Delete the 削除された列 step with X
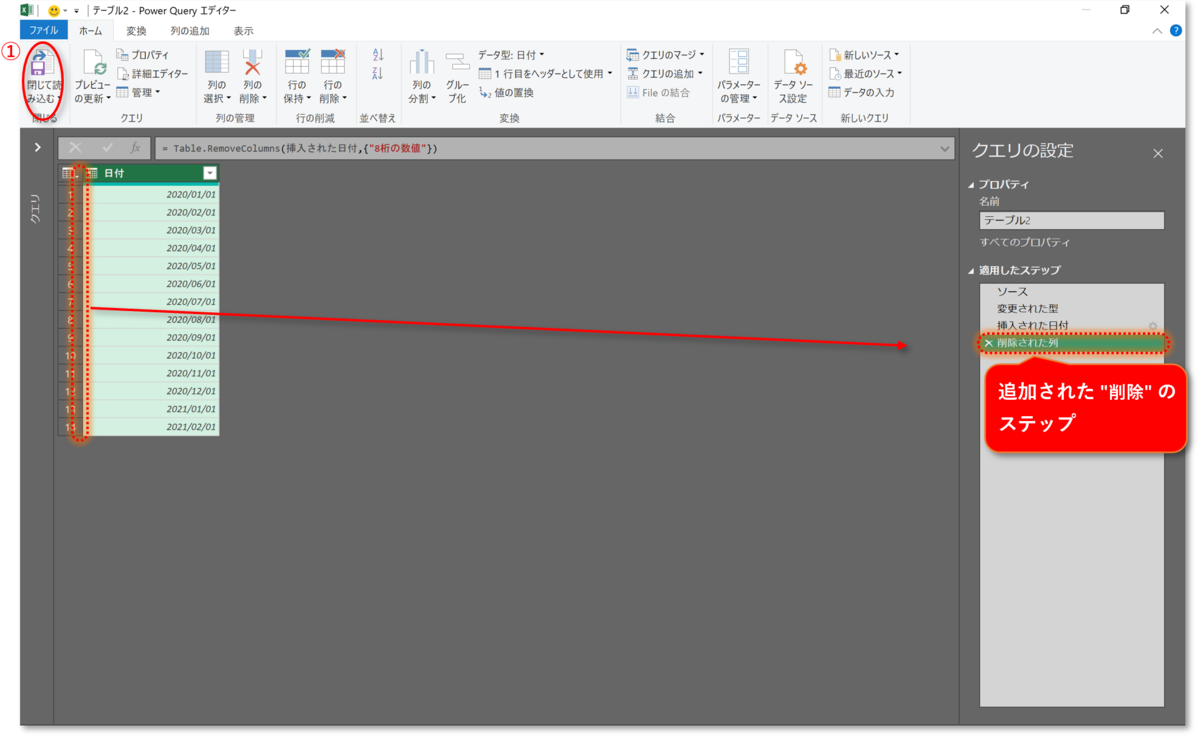 pyautogui.click(x=989, y=343)
